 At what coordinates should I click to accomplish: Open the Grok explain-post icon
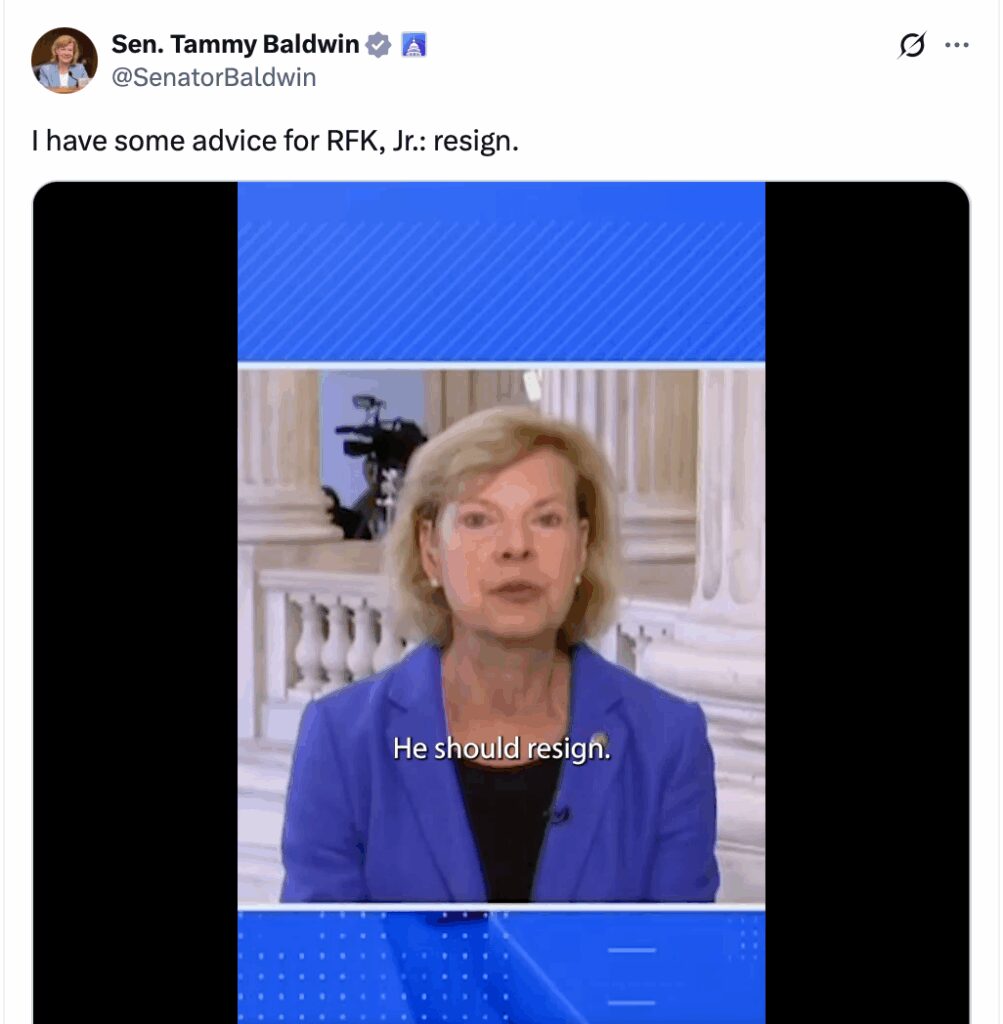[912, 45]
